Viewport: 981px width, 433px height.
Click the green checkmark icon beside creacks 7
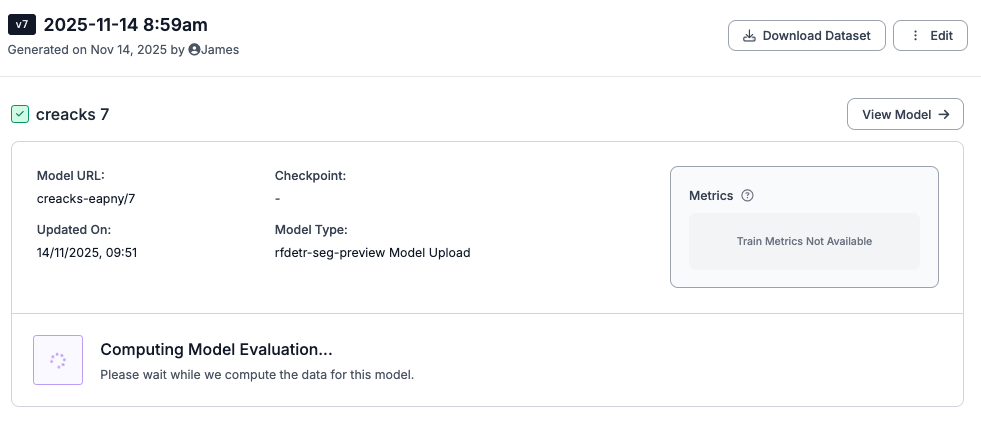tap(20, 114)
